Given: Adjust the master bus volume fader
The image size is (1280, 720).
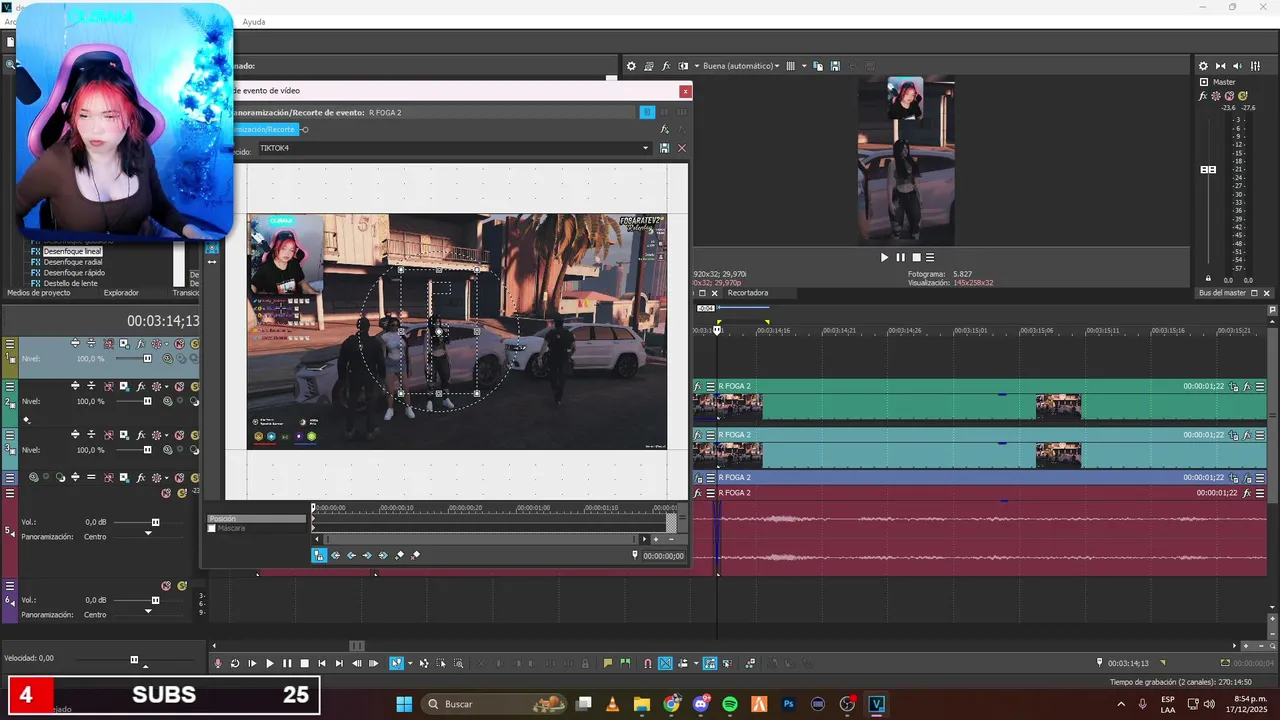Looking at the screenshot, I should tap(1208, 170).
